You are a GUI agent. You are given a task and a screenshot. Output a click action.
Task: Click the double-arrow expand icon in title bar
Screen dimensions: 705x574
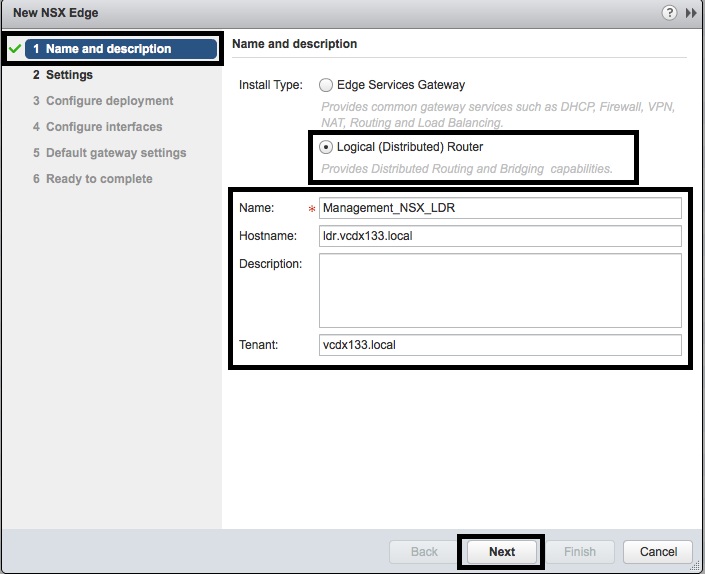[x=690, y=13]
